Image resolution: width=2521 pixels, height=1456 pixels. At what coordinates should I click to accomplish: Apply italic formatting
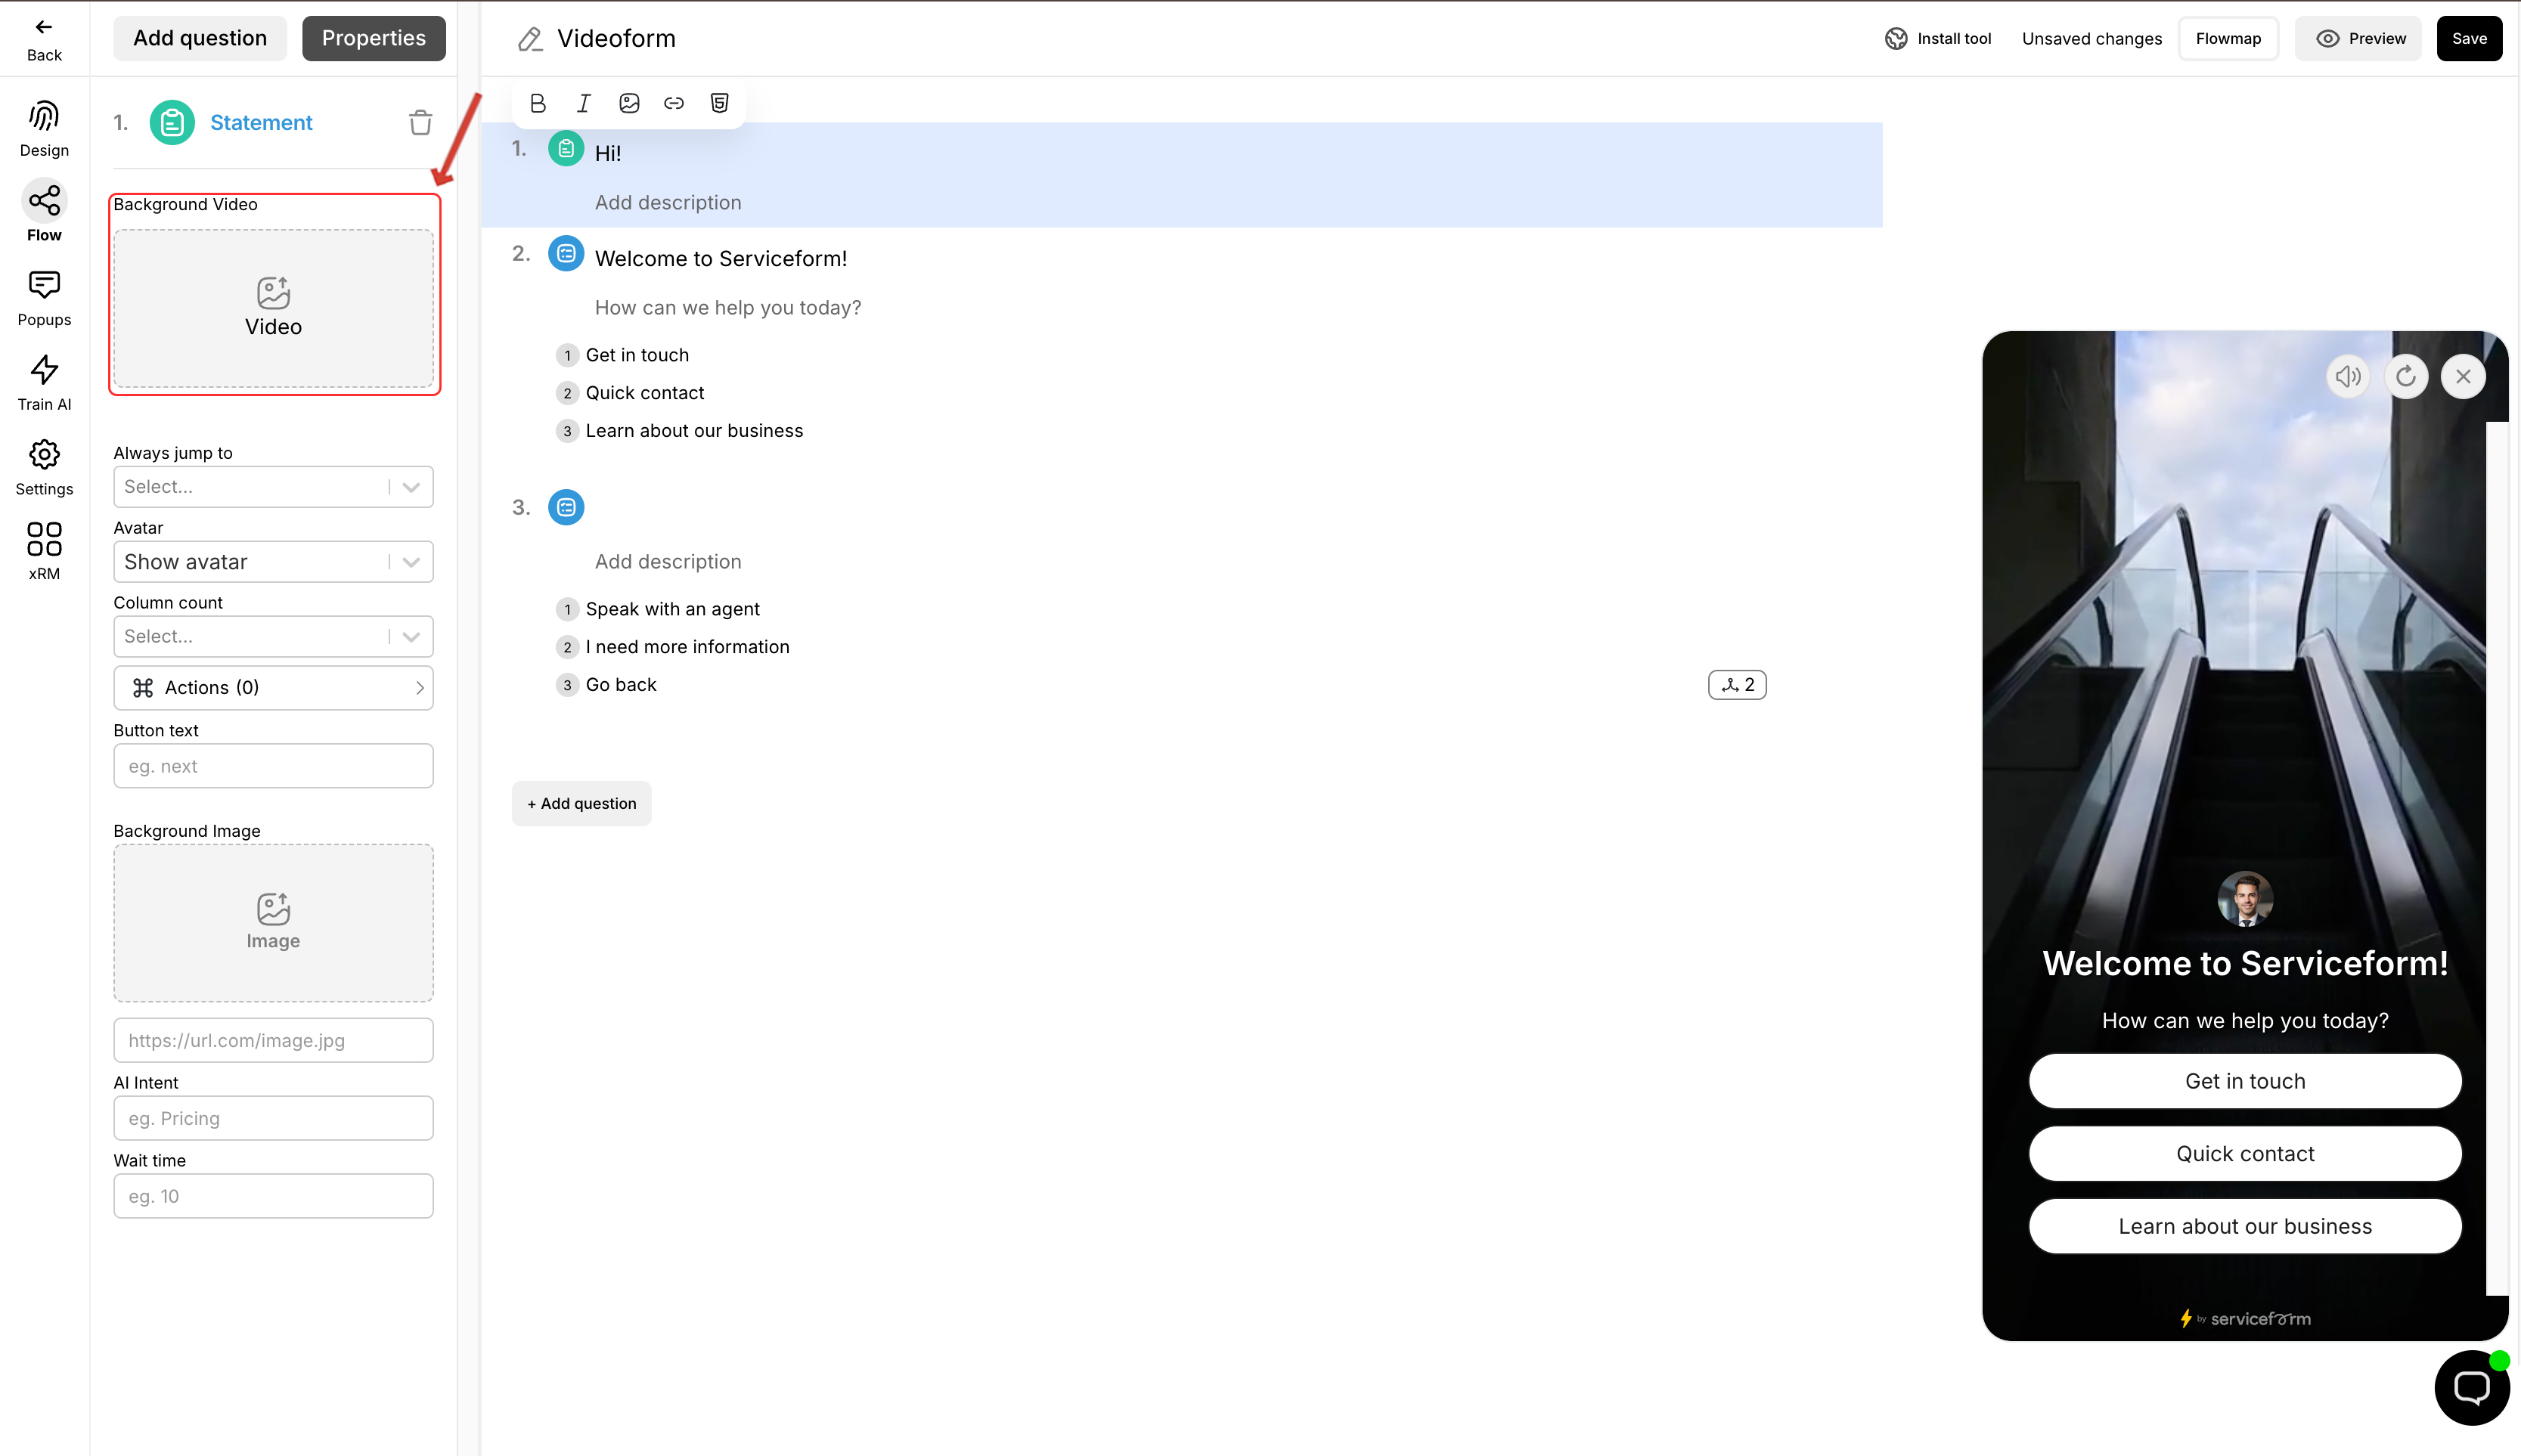coord(584,103)
